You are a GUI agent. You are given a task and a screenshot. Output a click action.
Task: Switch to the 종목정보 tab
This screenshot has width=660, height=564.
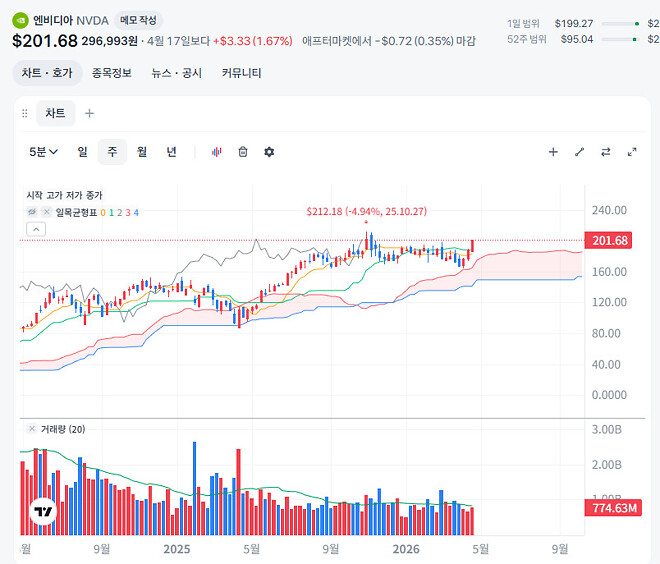(112, 73)
